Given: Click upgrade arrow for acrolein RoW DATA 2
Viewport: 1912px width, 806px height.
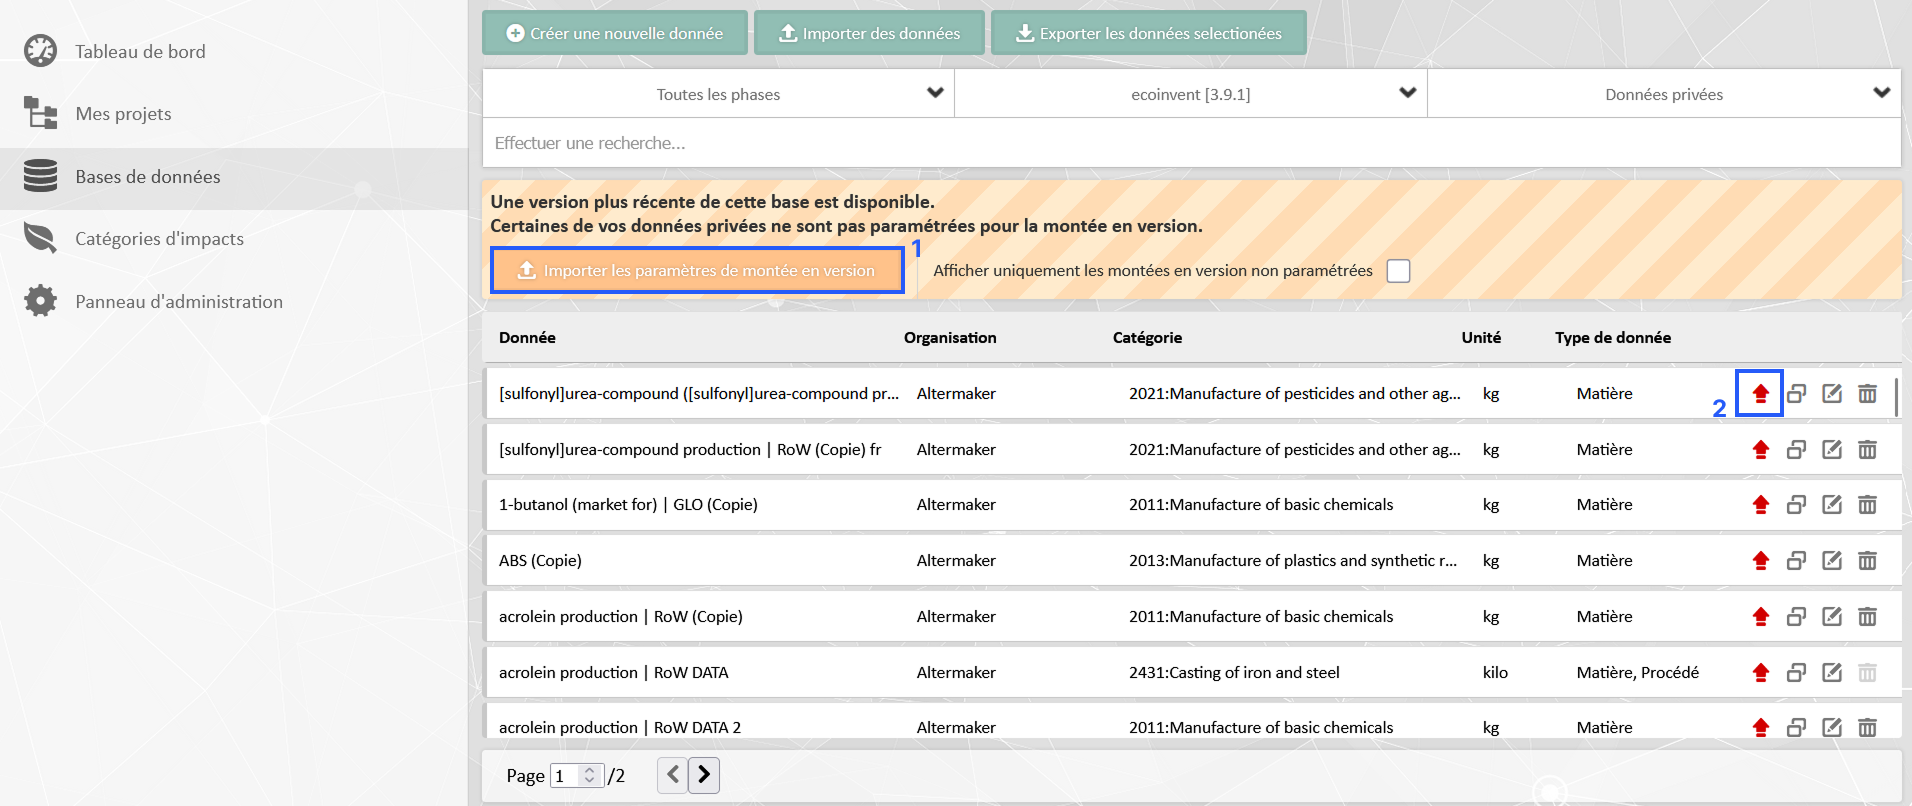Looking at the screenshot, I should 1761,727.
